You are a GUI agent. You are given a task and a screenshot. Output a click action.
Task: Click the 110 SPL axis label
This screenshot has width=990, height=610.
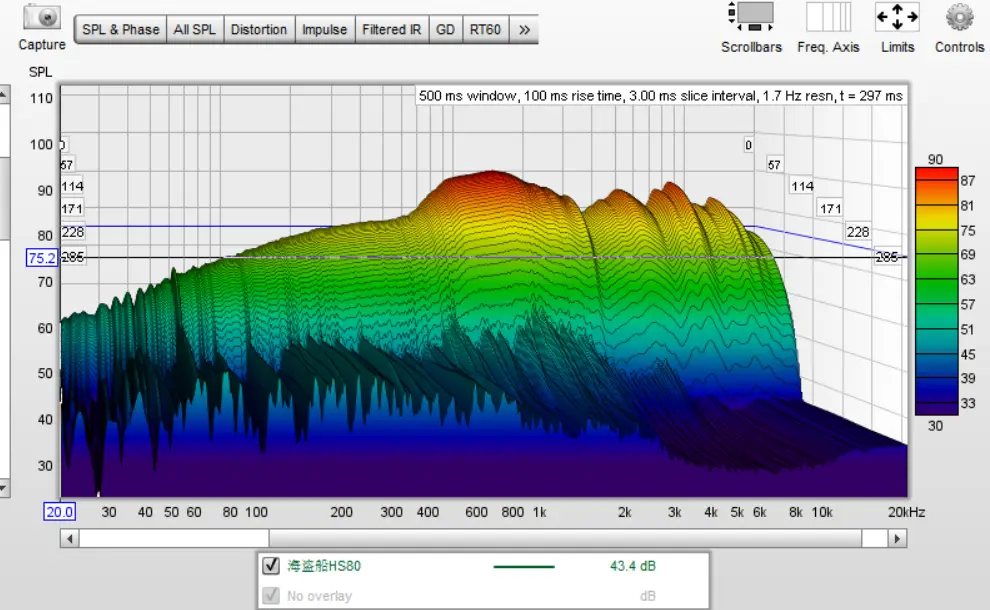pos(41,98)
